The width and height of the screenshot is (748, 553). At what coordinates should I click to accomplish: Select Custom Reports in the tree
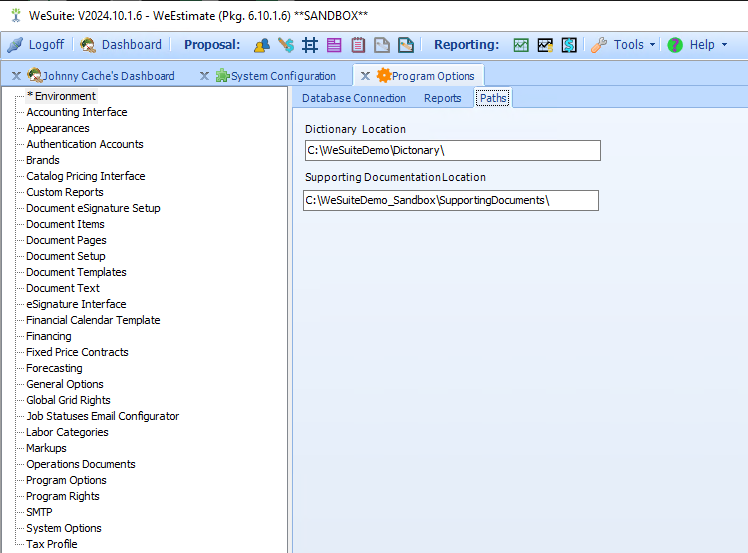[65, 192]
